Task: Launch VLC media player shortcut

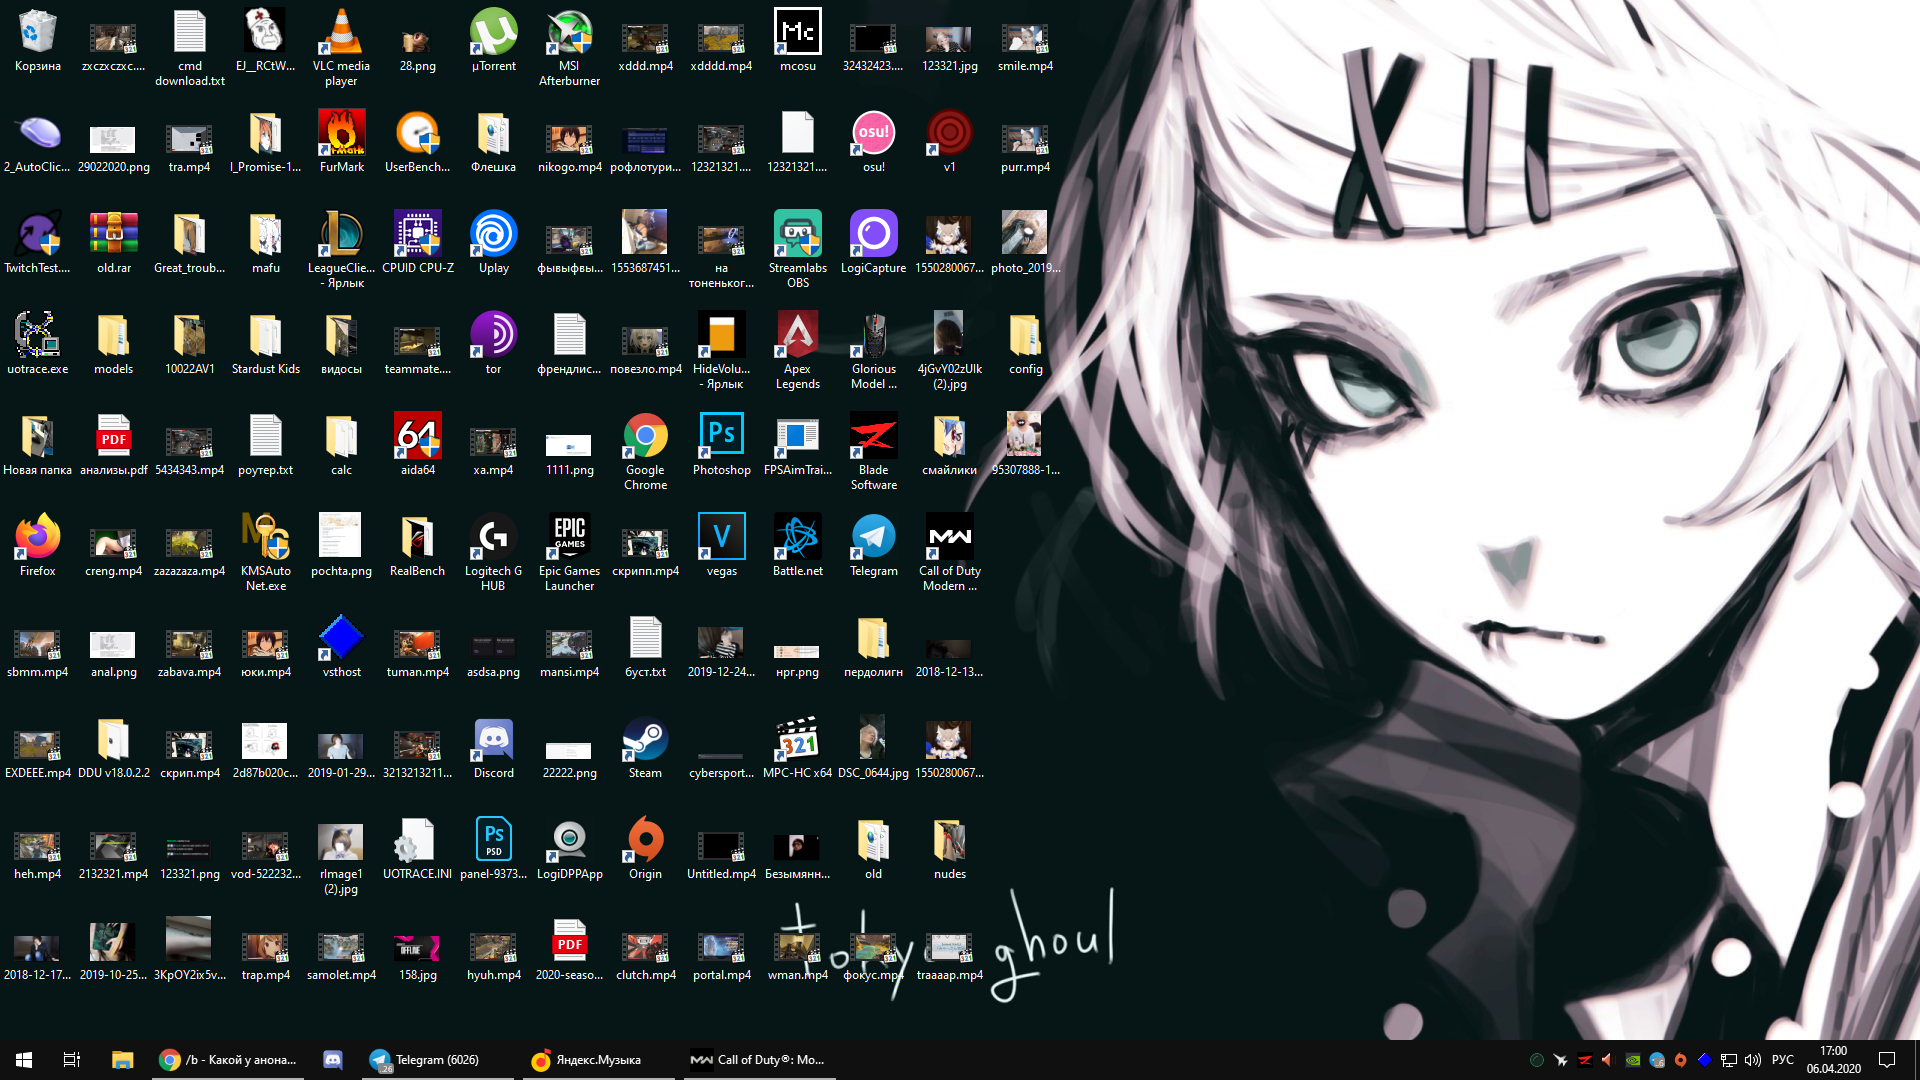Action: 341,49
